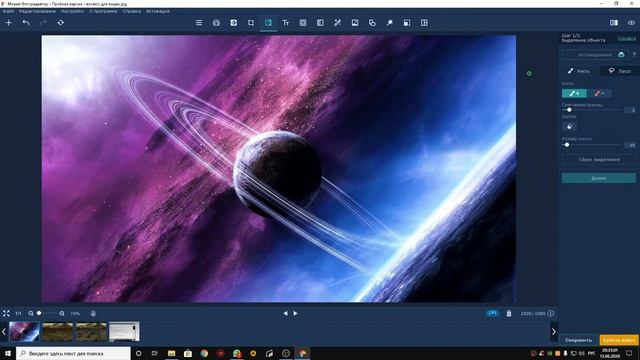
Task: Select the eraser (Ластик) tool
Action: [x=569, y=127]
